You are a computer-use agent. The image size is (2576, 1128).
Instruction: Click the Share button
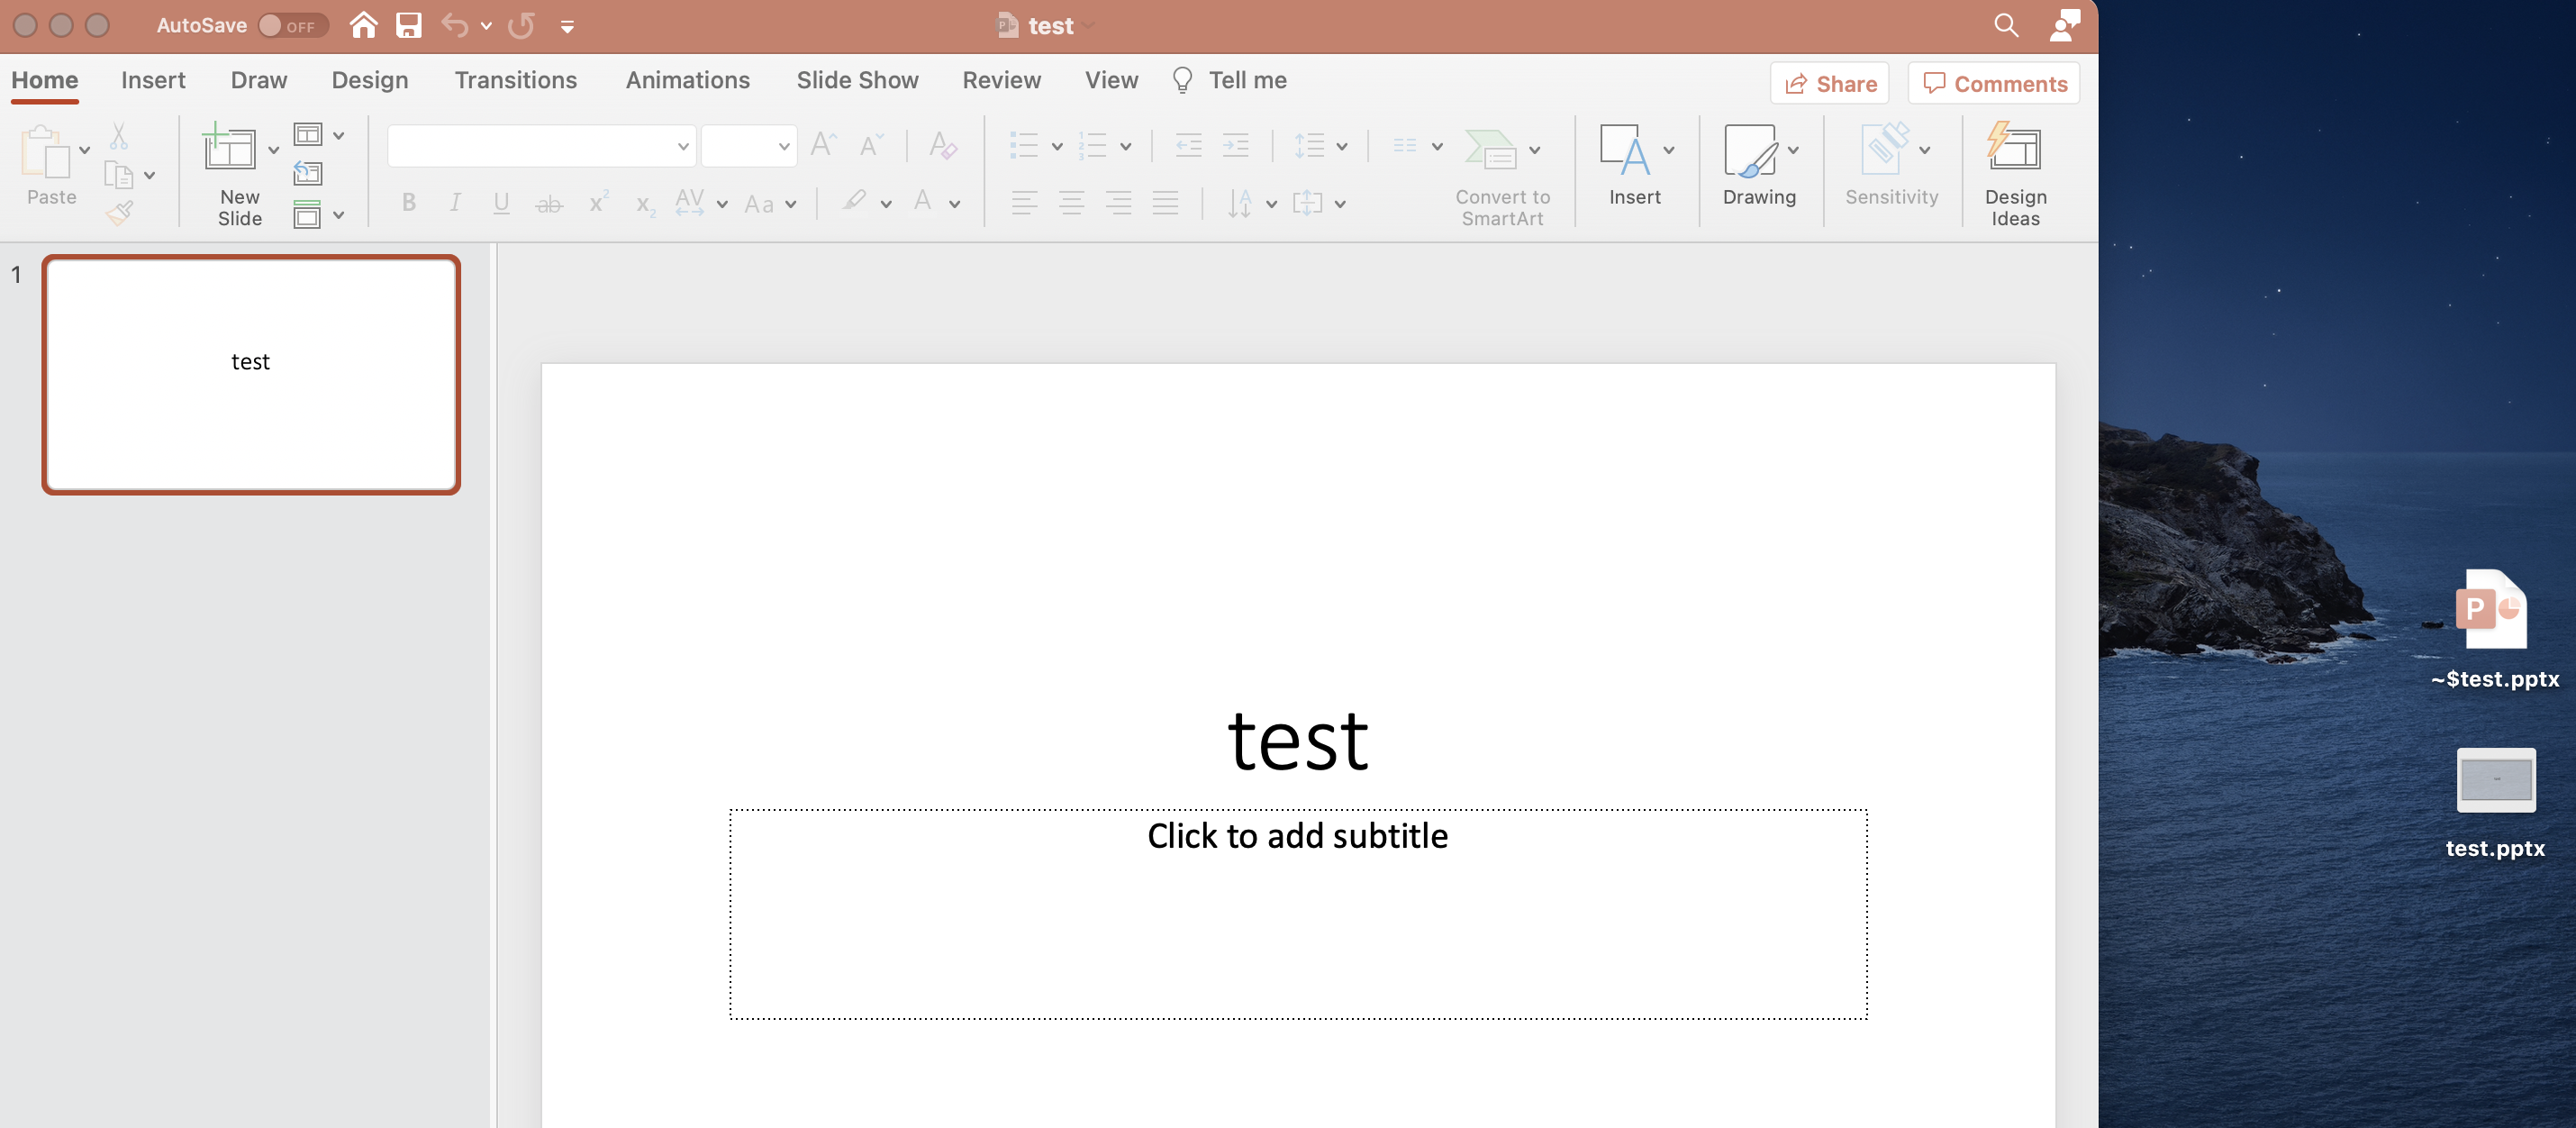pyautogui.click(x=1829, y=83)
